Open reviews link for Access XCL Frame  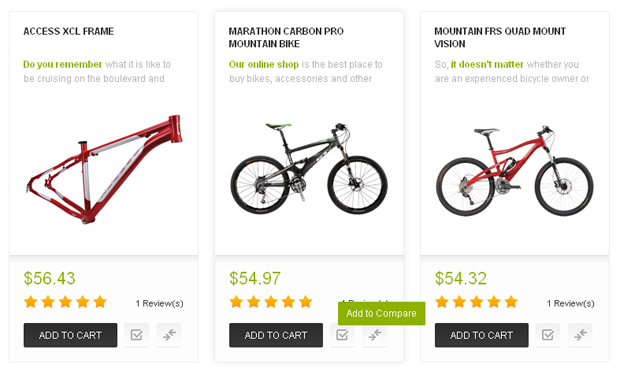pos(159,303)
